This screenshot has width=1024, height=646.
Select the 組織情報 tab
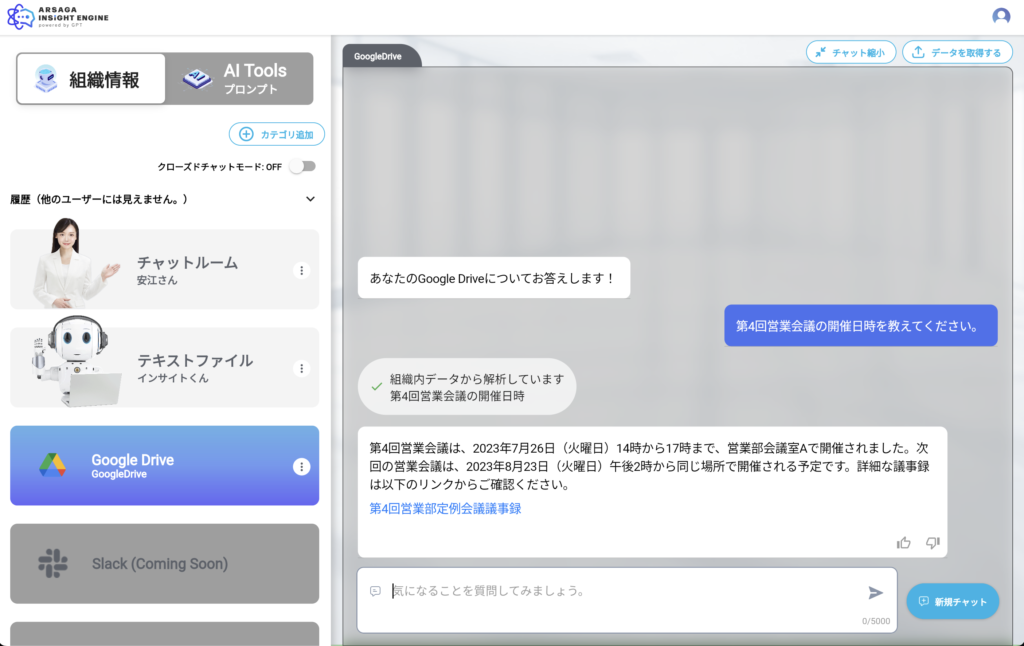click(91, 79)
